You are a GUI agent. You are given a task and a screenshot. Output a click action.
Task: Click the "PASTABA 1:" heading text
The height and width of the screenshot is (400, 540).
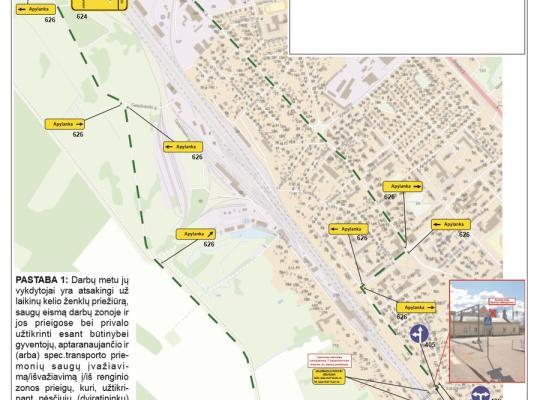[x=42, y=279]
